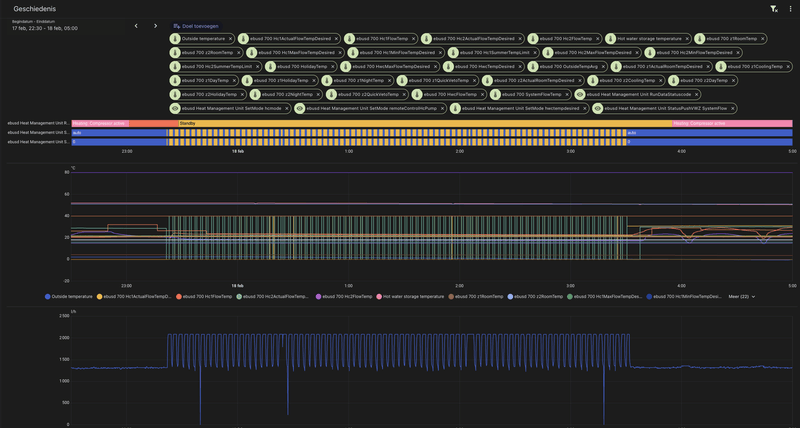Viewport: 800px width, 428px height.
Task: Open the Begindatum - Einddatum date range picker
Action: pos(45,26)
